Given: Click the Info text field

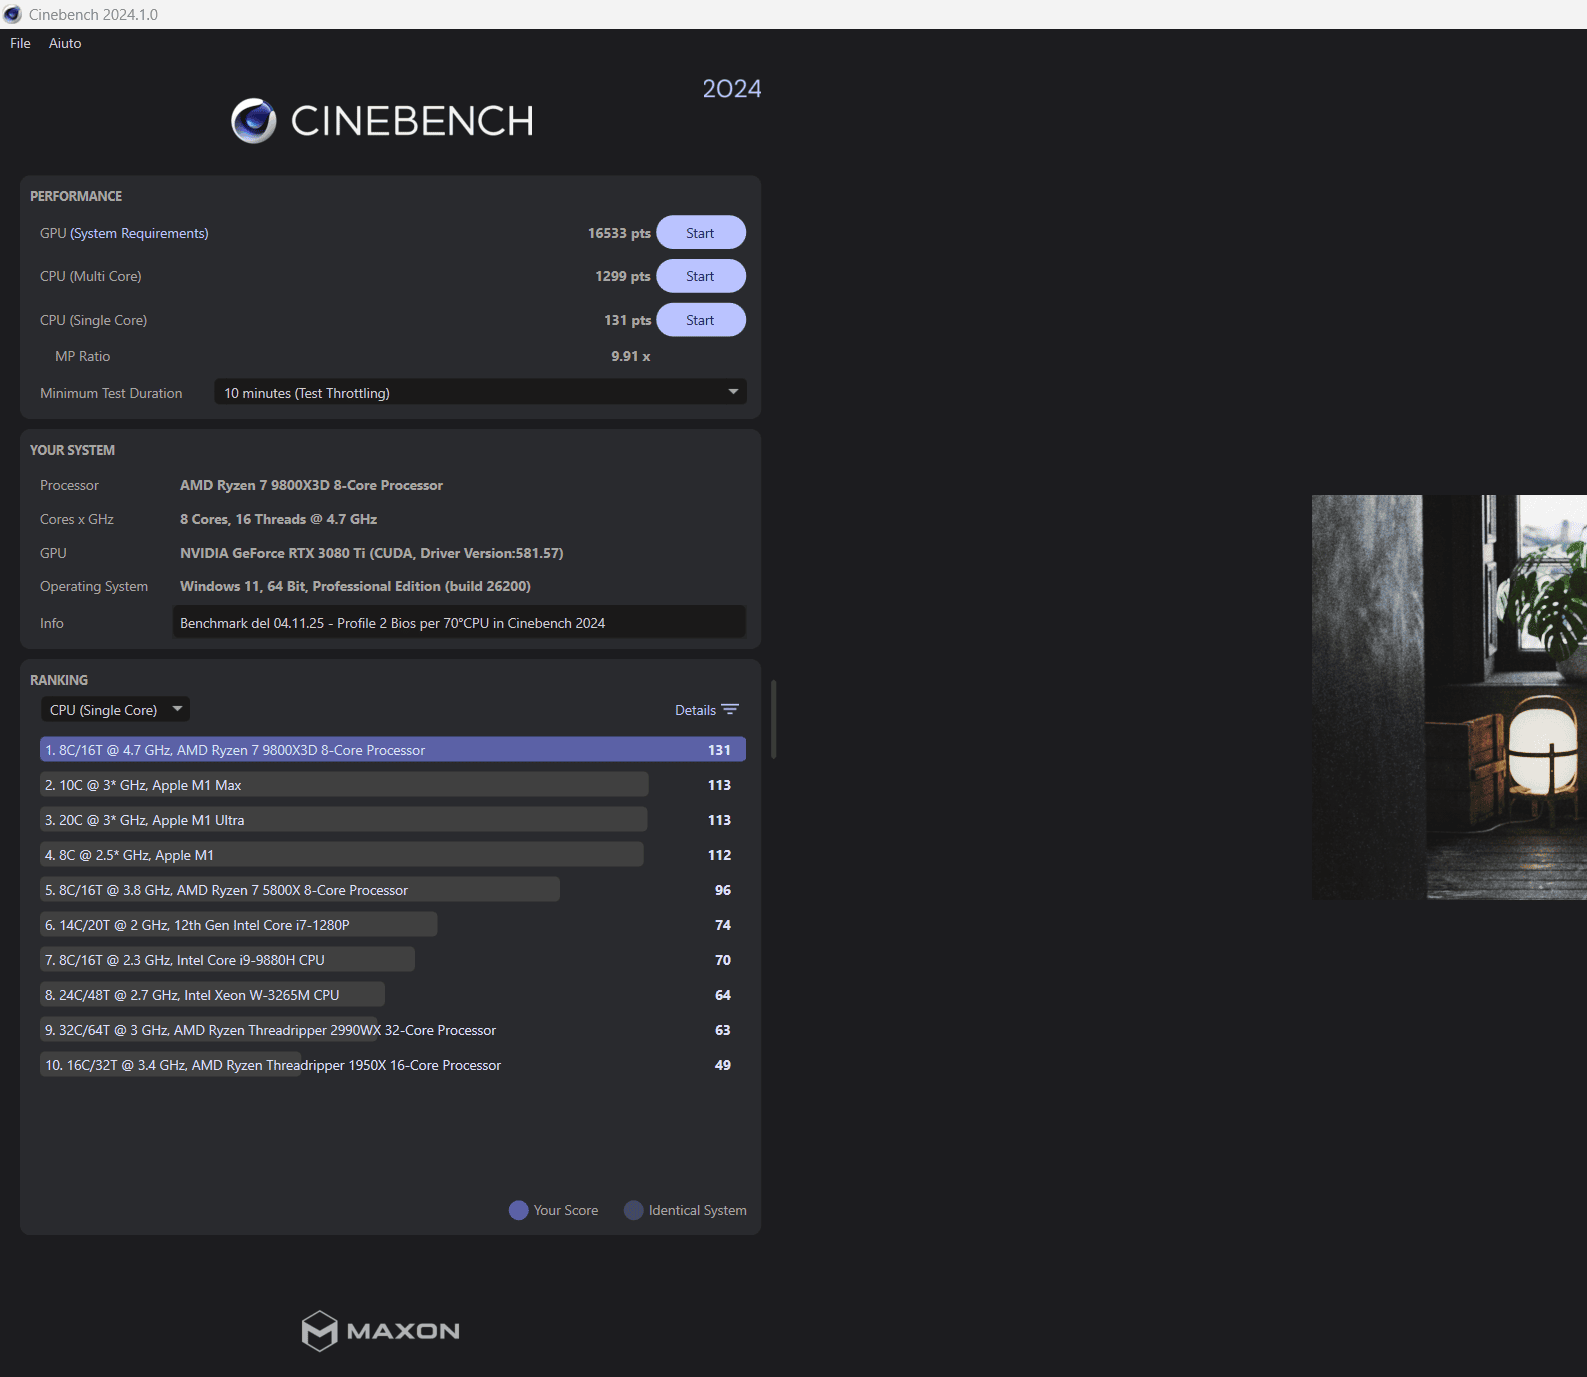Looking at the screenshot, I should 459,623.
